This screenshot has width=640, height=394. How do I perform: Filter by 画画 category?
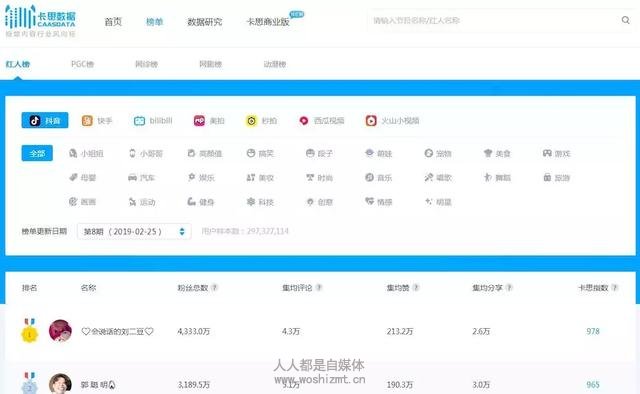pyautogui.click(x=82, y=202)
